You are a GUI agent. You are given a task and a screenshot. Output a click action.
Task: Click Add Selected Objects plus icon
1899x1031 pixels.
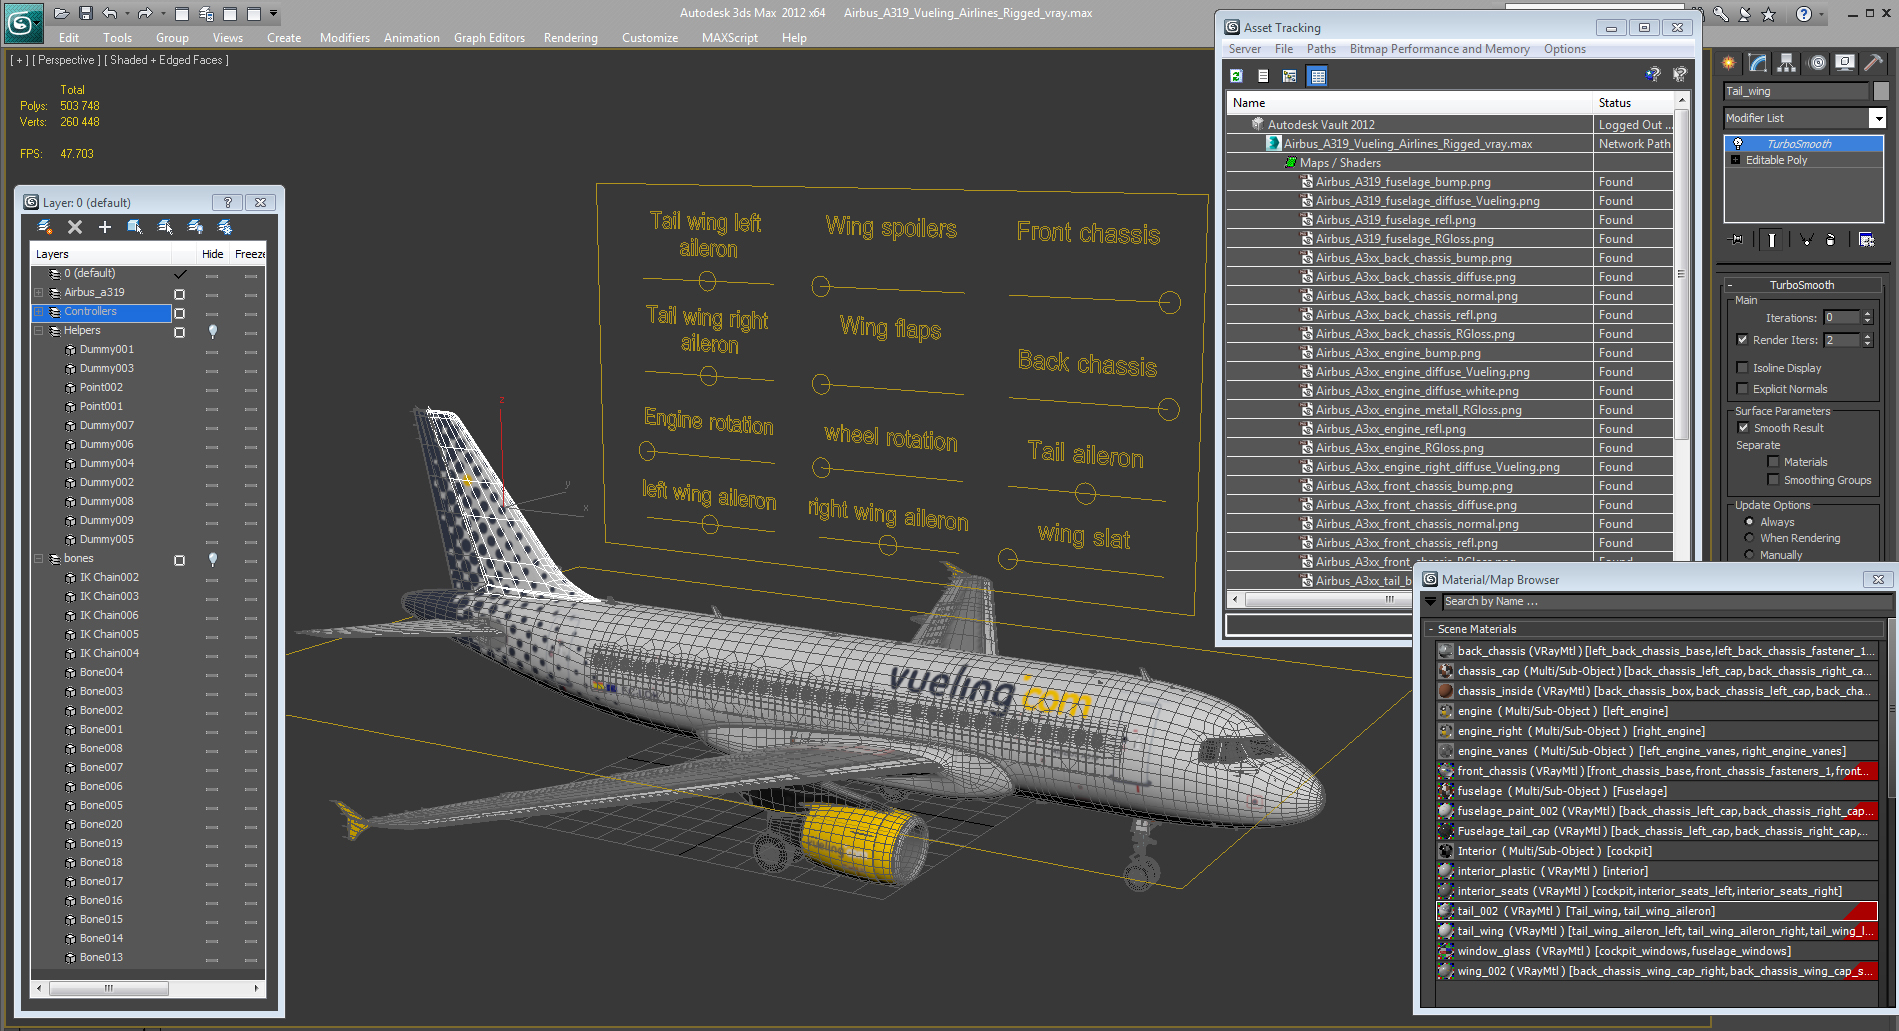tap(104, 227)
